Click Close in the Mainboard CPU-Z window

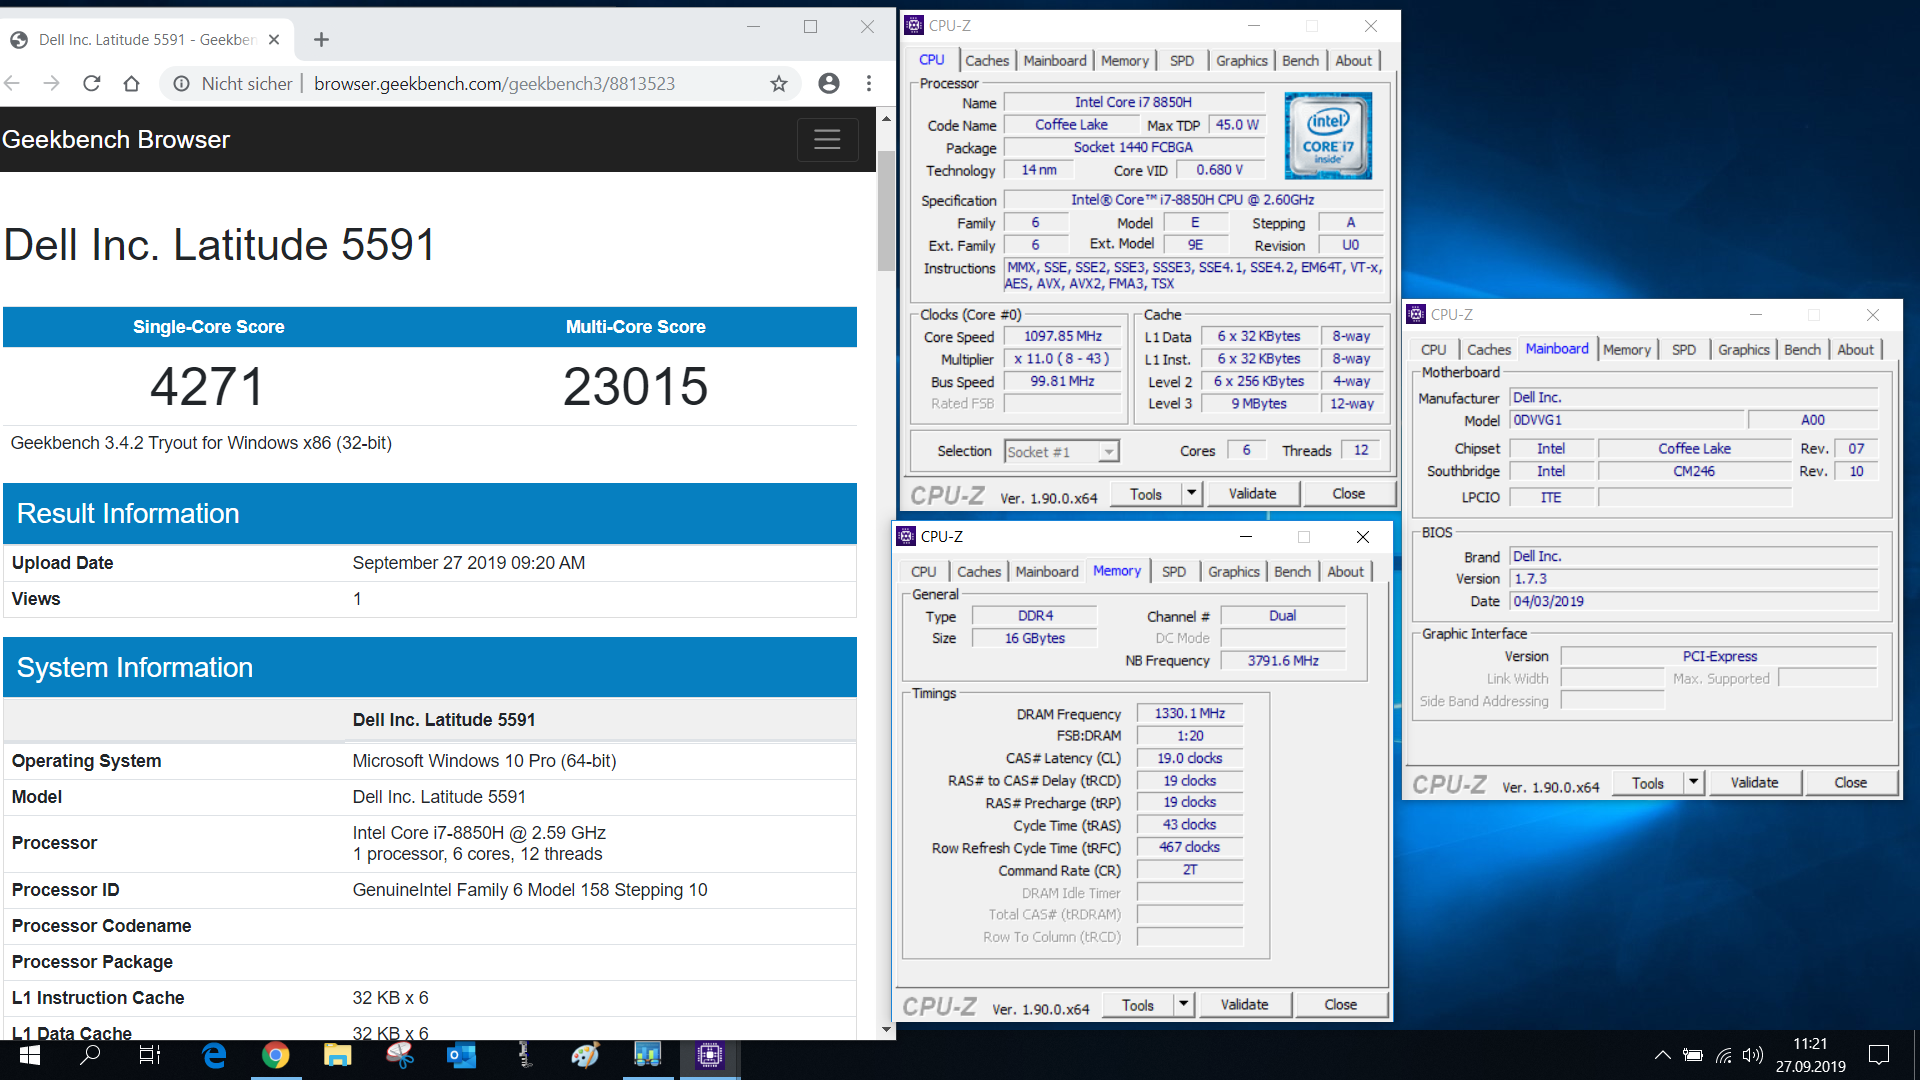tap(1850, 782)
